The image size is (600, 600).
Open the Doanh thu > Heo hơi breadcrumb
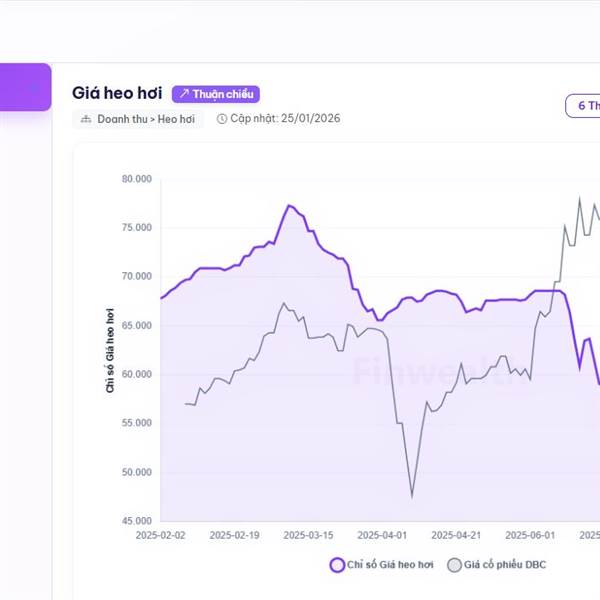(145, 119)
